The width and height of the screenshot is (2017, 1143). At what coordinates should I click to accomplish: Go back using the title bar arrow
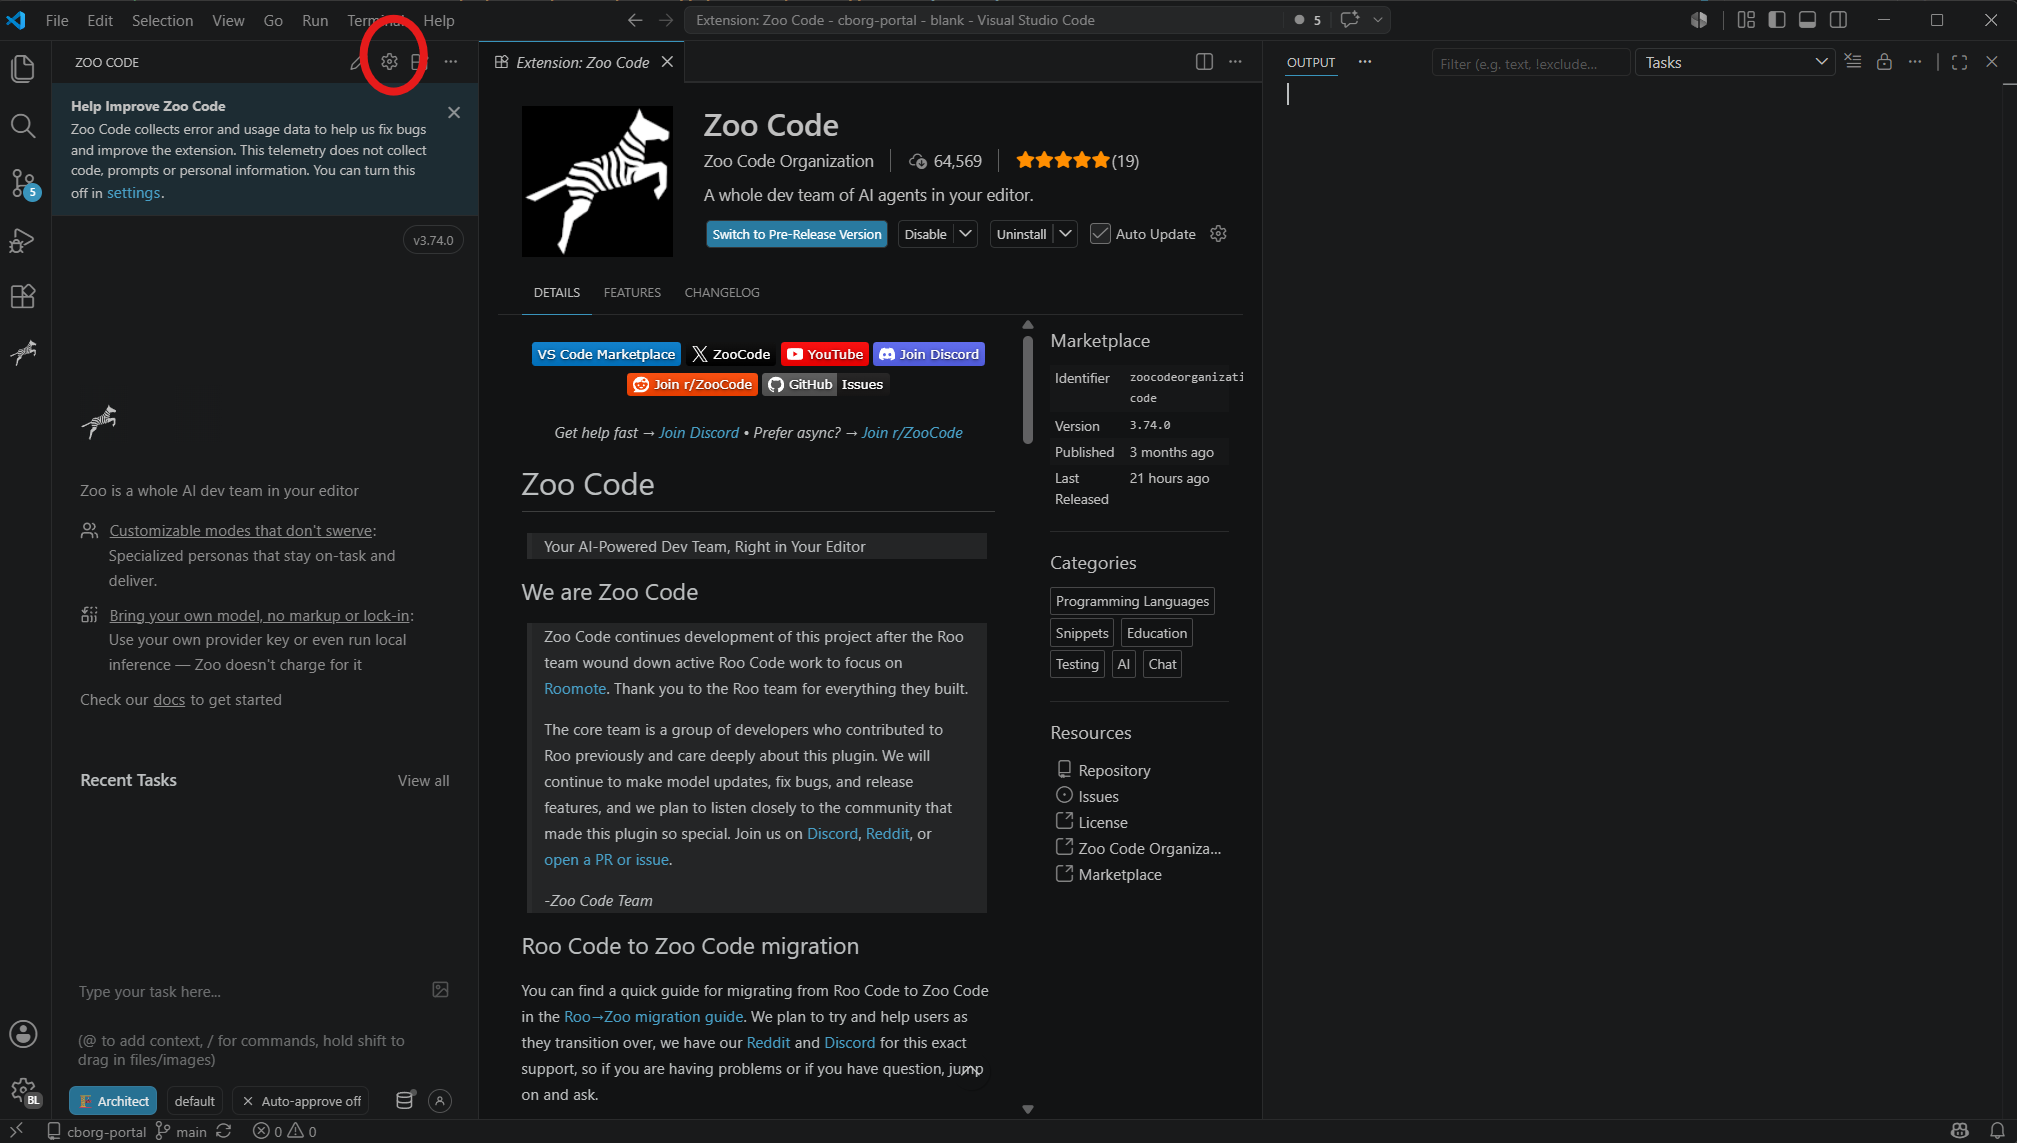click(x=635, y=20)
